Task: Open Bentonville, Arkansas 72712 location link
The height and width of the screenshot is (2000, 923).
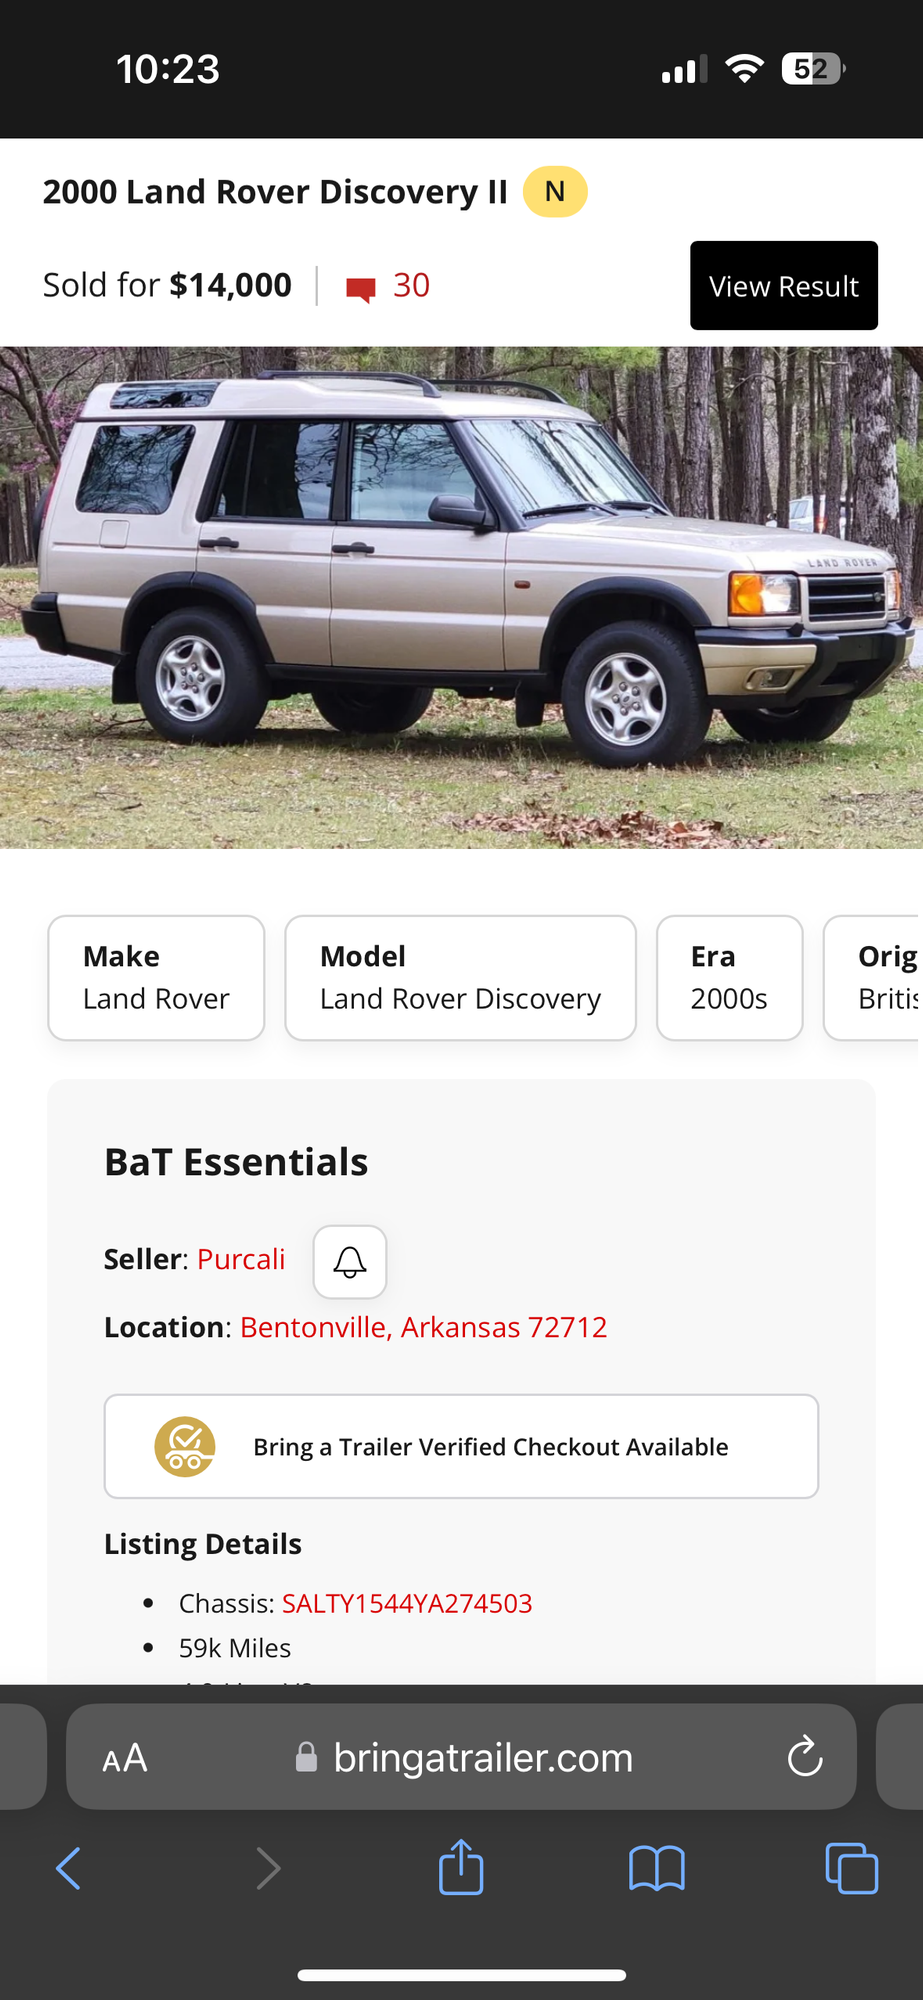Action: click(424, 1327)
